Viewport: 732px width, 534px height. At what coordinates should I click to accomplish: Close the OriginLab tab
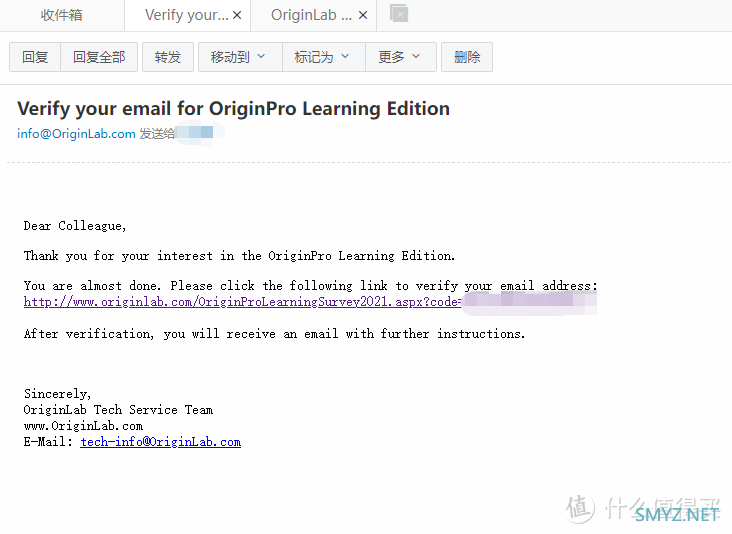pos(363,15)
